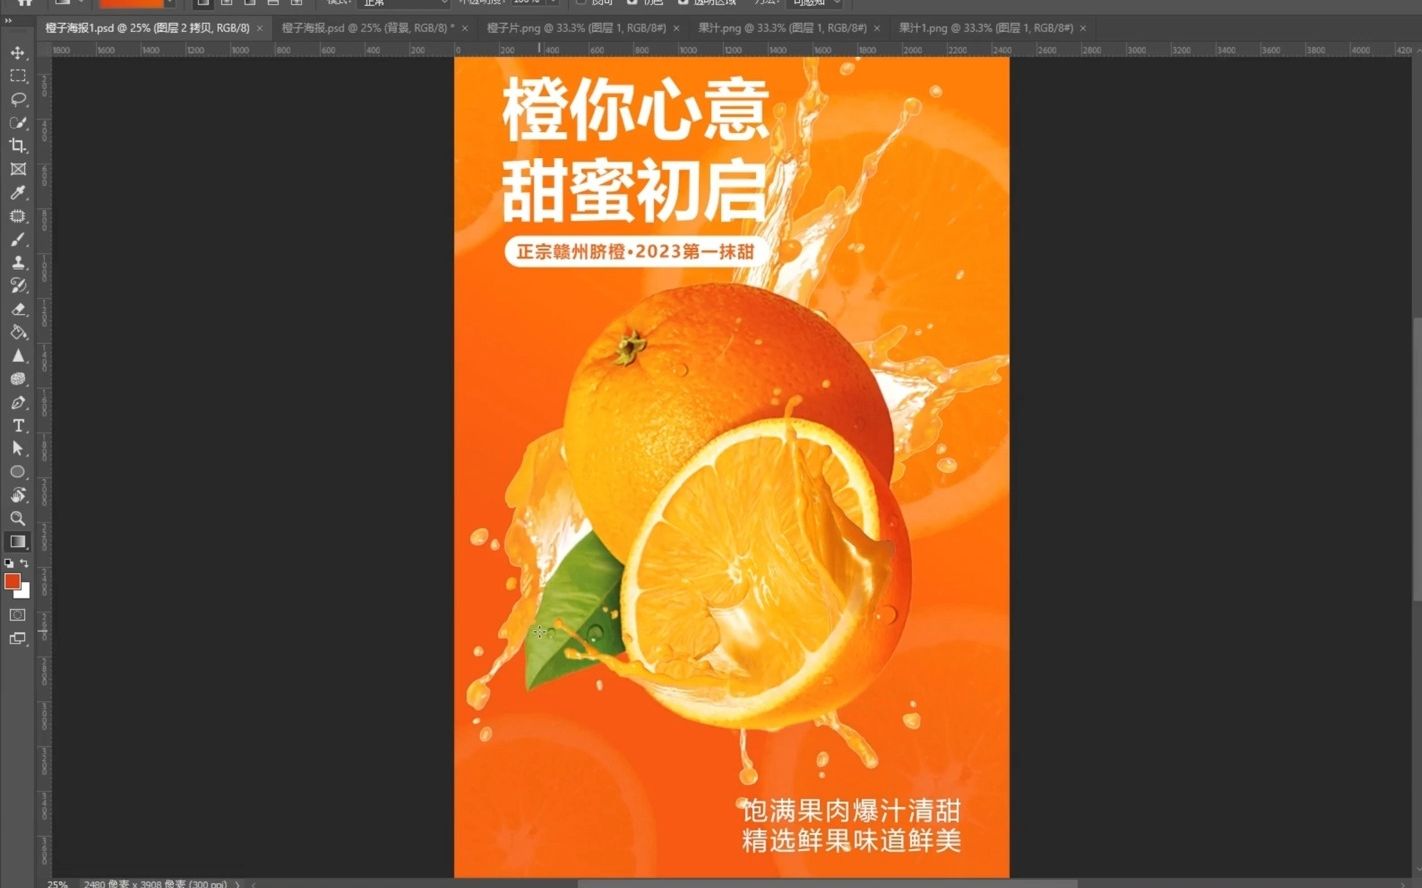Viewport: 1422px width, 888px height.
Task: Open the blend mode 正常 dropdown
Action: (x=403, y=3)
